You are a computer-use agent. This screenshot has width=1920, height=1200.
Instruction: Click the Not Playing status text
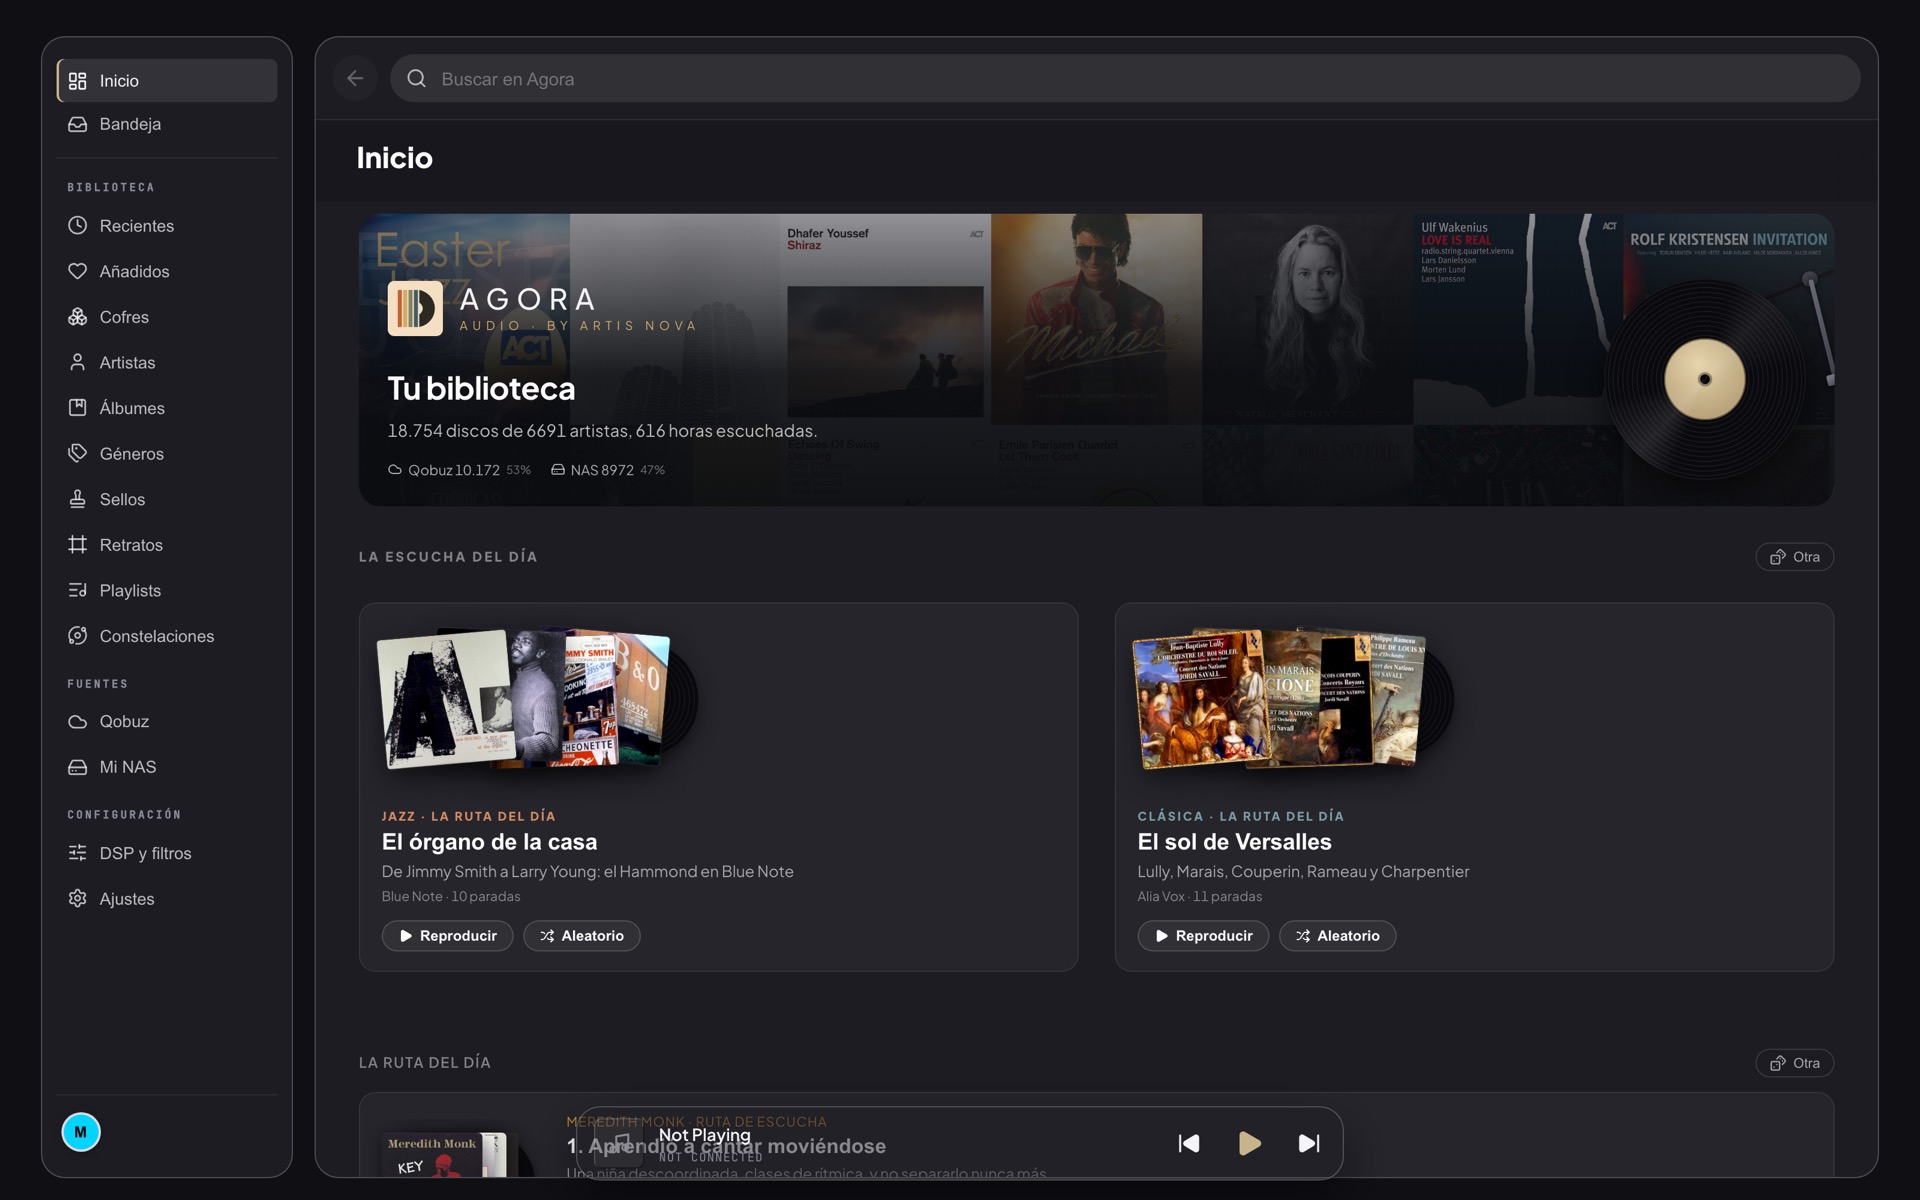[x=704, y=1135]
